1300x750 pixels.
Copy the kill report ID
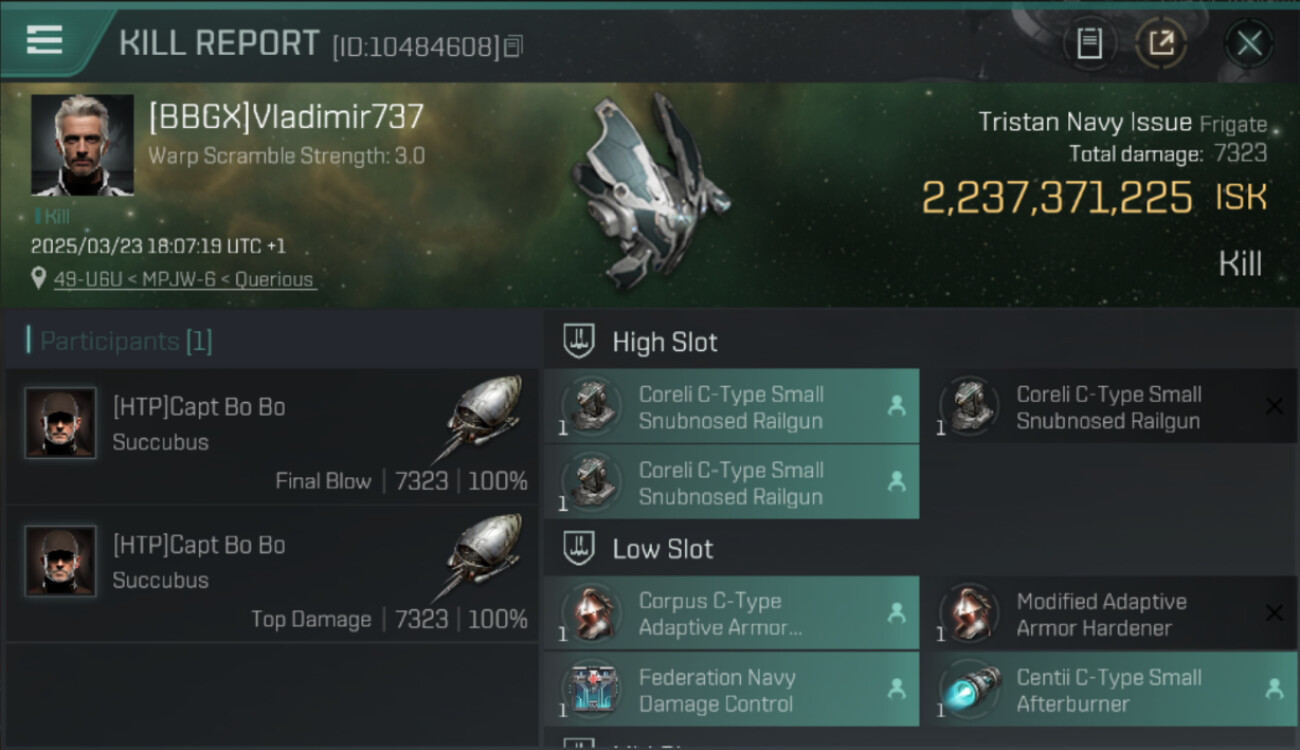[513, 46]
